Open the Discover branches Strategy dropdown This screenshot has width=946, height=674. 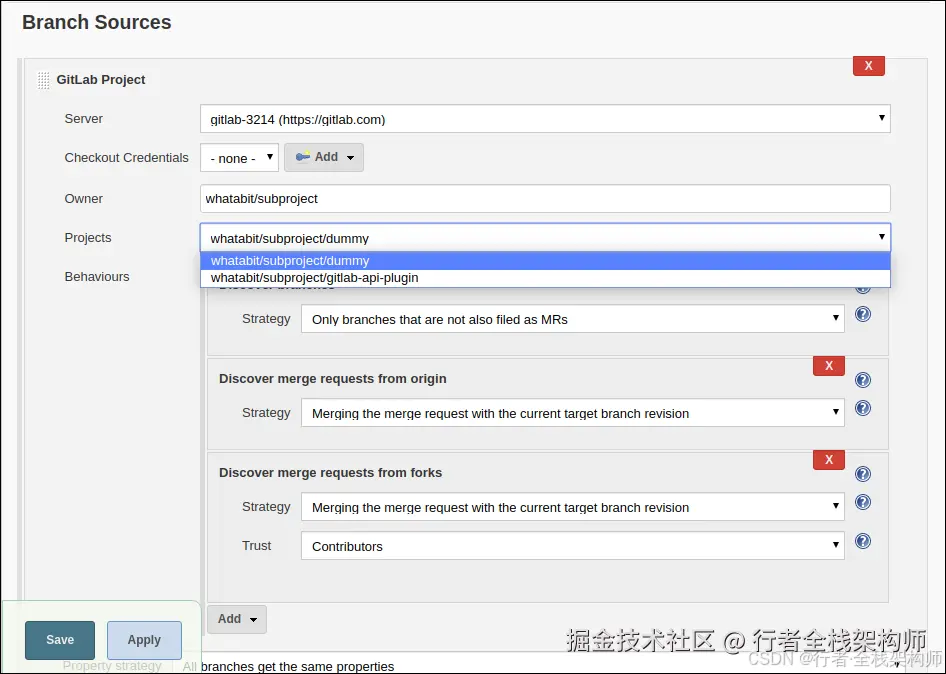[x=573, y=319]
